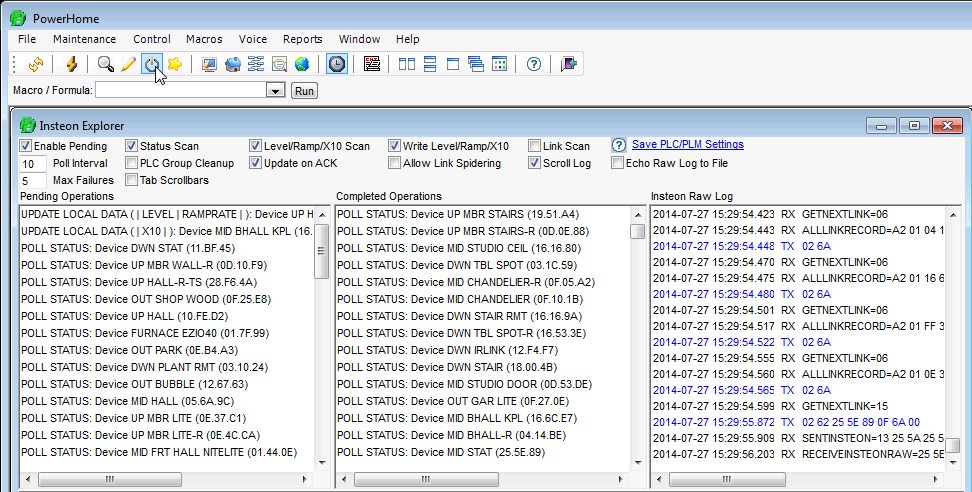Click the document with magnifier toolbar icon
Image resolution: width=972 pixels, height=492 pixels.
pos(279,64)
